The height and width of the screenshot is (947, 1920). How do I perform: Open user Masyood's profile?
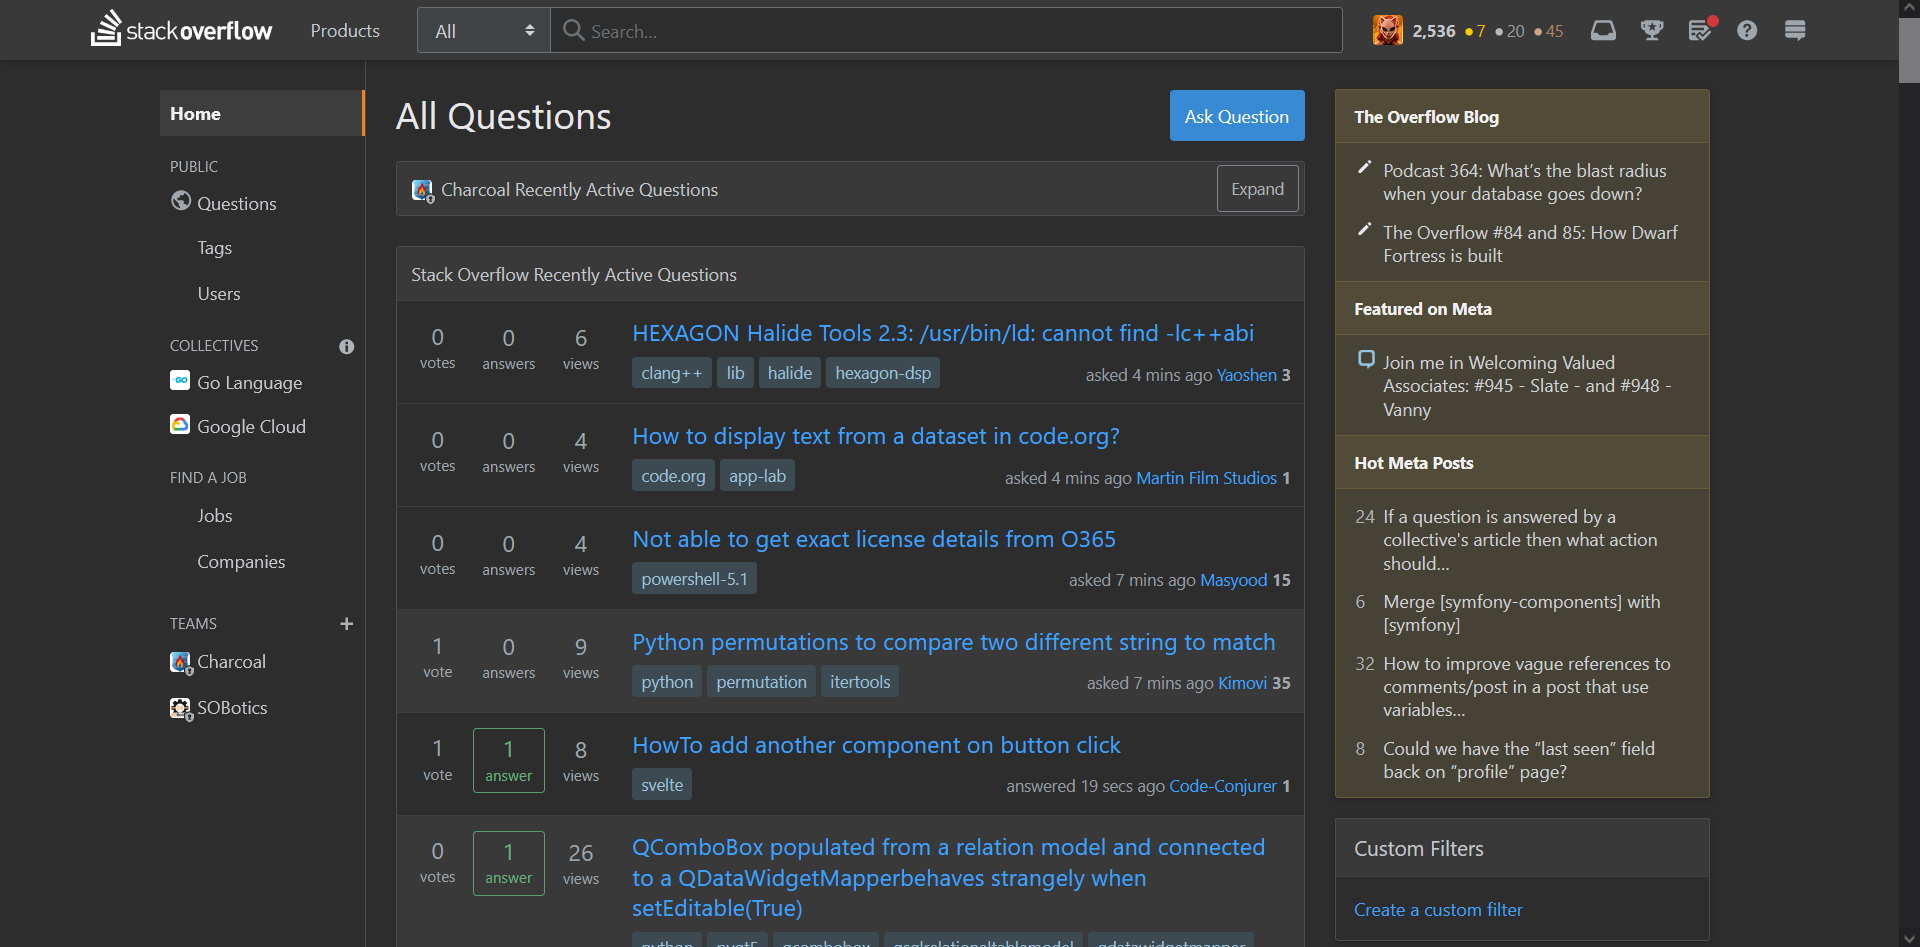point(1234,580)
